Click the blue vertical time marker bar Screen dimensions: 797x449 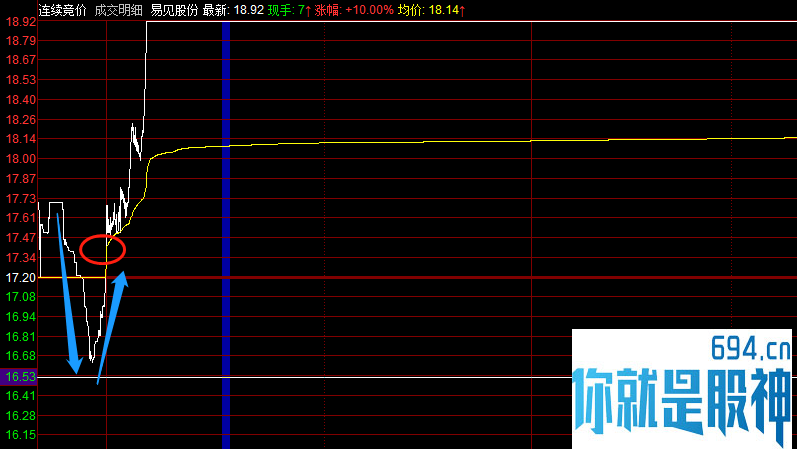pyautogui.click(x=226, y=235)
